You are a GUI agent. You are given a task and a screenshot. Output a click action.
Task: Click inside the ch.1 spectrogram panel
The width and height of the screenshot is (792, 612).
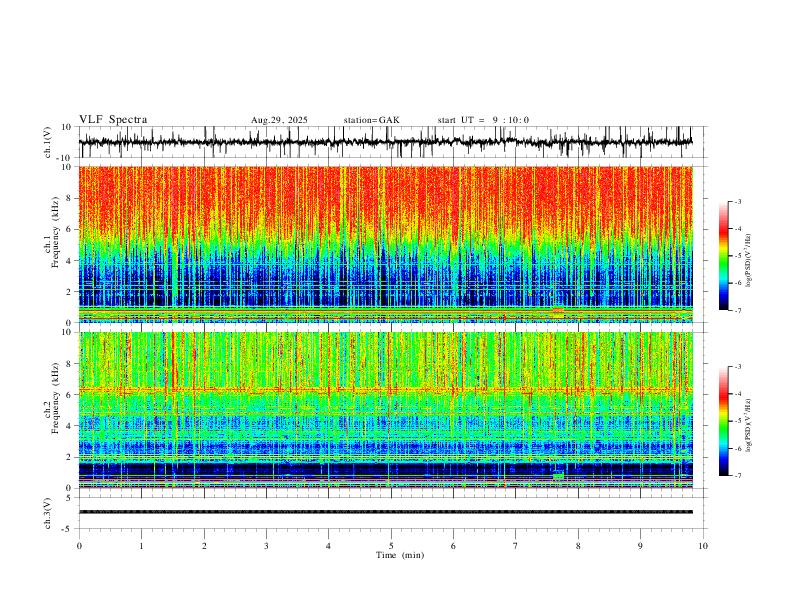(386, 244)
